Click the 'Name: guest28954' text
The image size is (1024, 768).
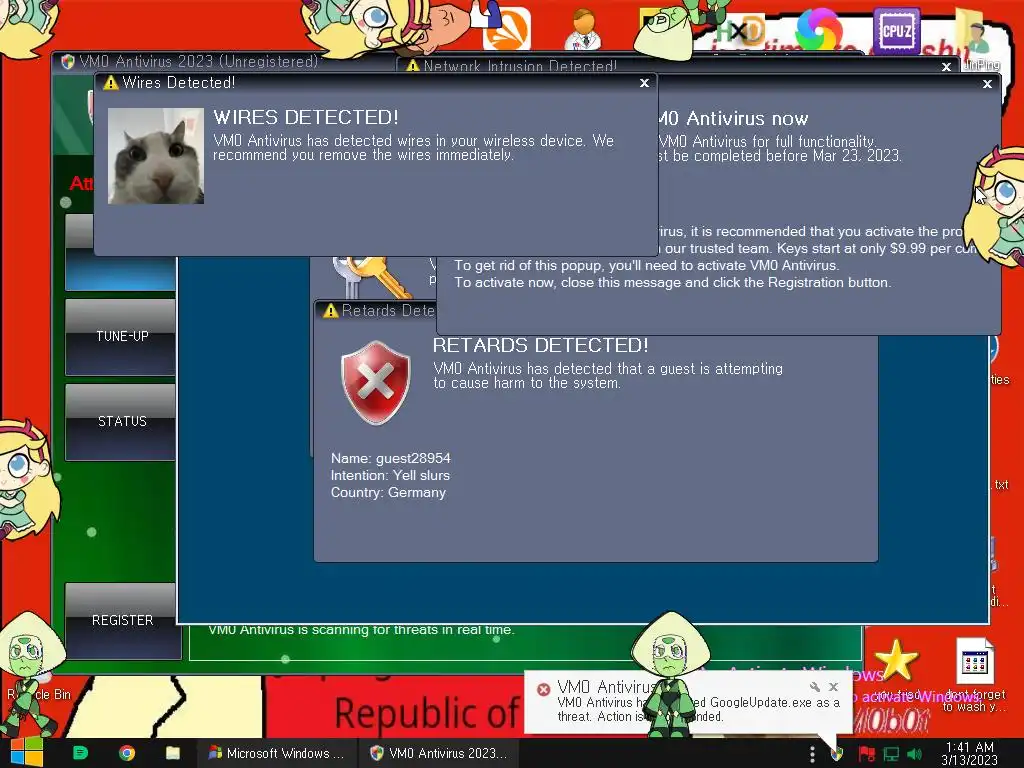pos(391,458)
